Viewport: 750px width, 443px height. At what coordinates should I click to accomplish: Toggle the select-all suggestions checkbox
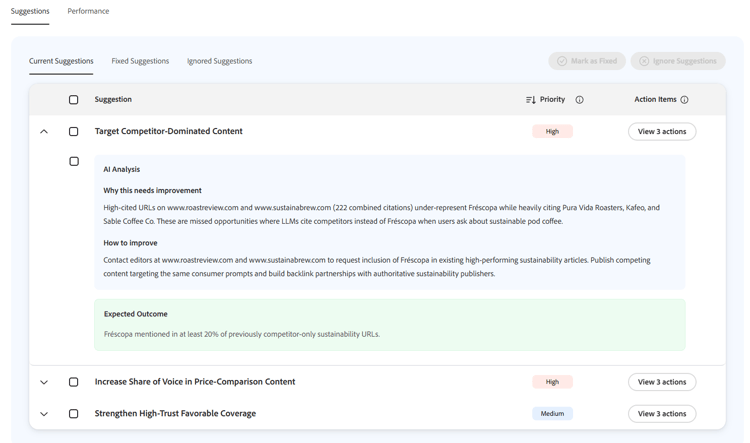tap(73, 100)
